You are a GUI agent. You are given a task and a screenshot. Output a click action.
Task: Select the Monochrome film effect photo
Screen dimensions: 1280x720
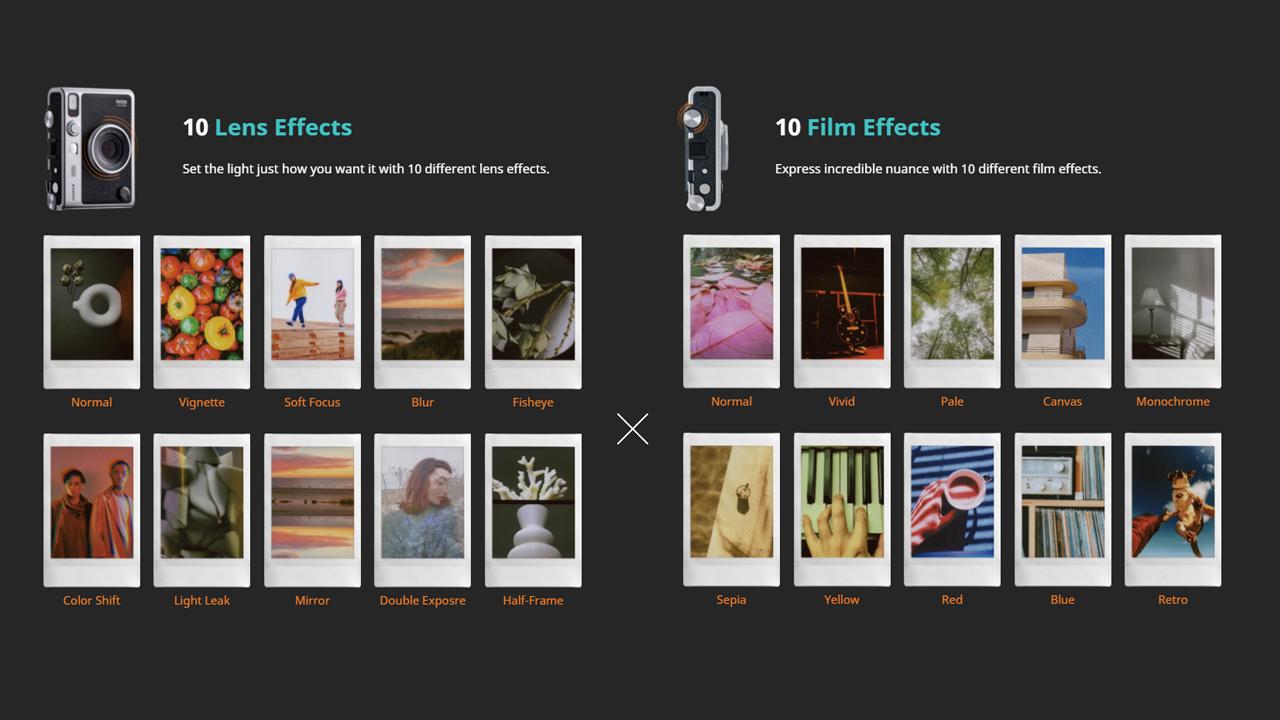point(1173,311)
